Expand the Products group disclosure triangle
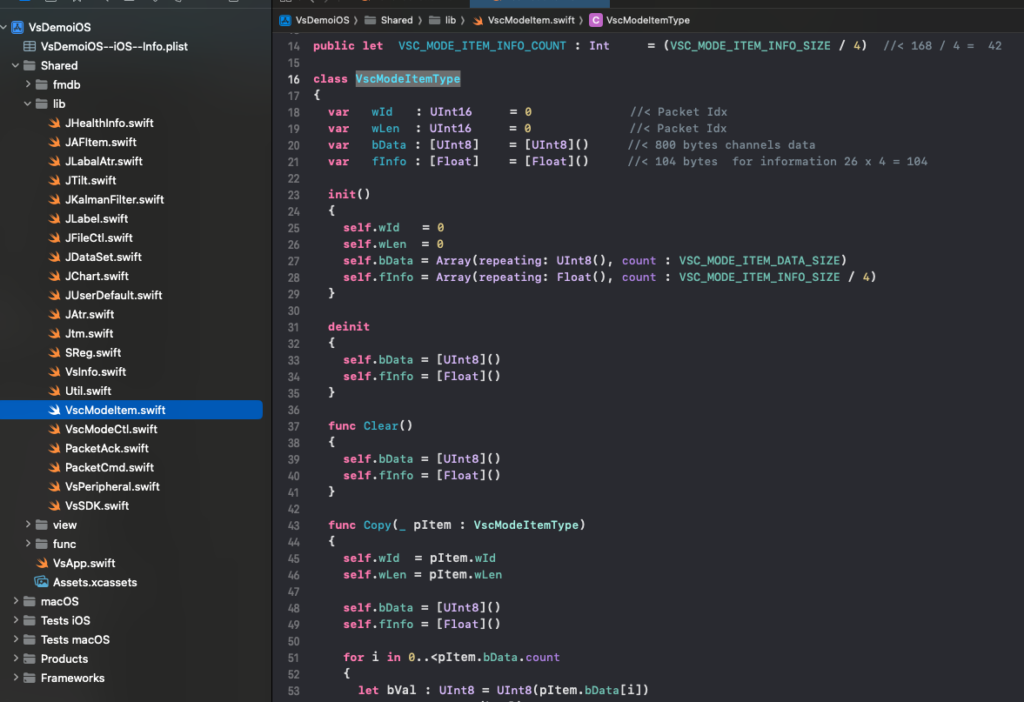1024x702 pixels. 15,659
